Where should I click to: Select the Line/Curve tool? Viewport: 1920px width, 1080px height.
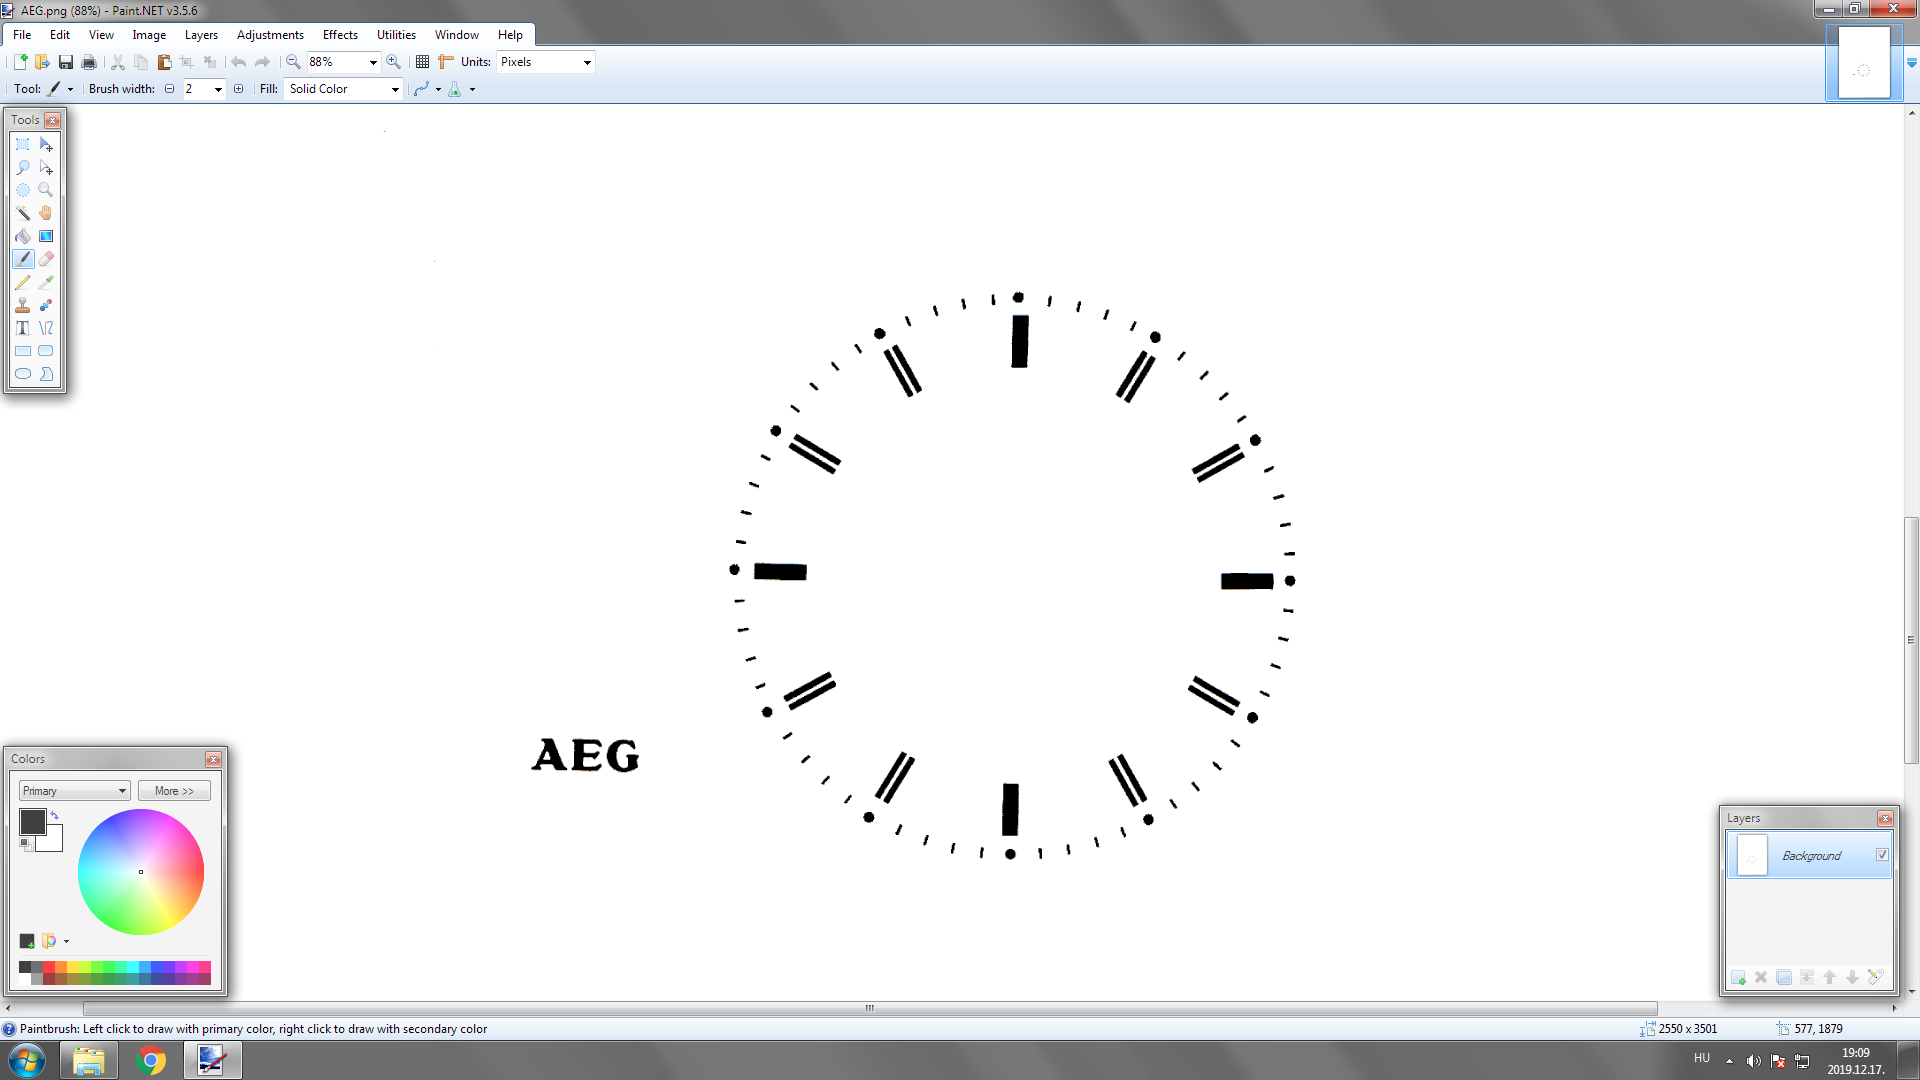[46, 328]
